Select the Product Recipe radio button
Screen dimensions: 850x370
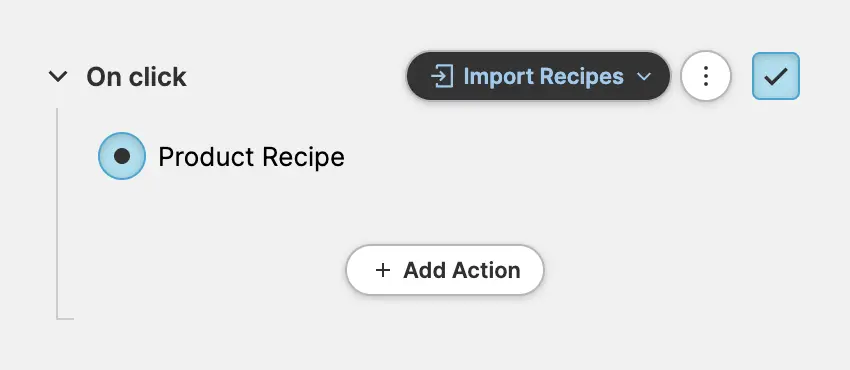(122, 156)
